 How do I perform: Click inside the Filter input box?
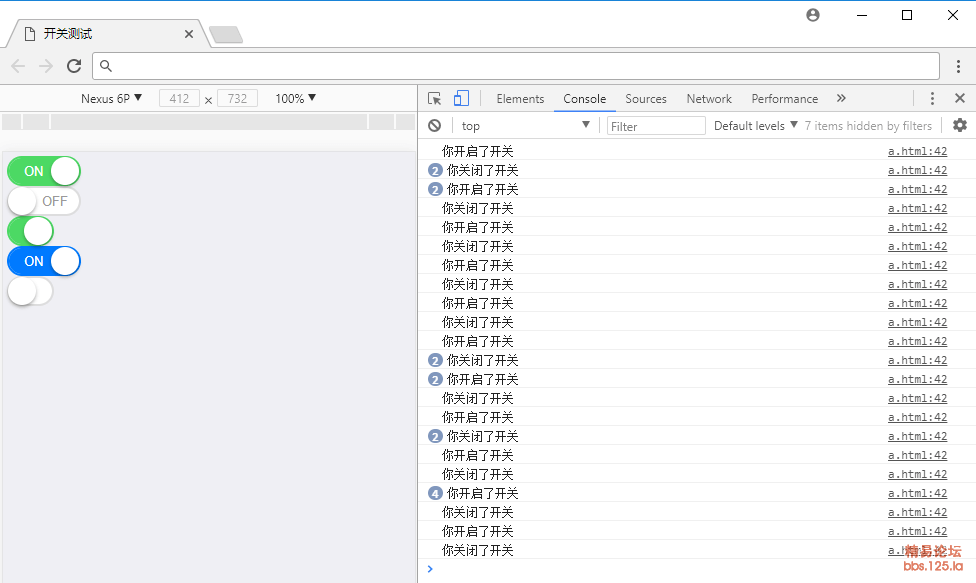click(x=656, y=125)
